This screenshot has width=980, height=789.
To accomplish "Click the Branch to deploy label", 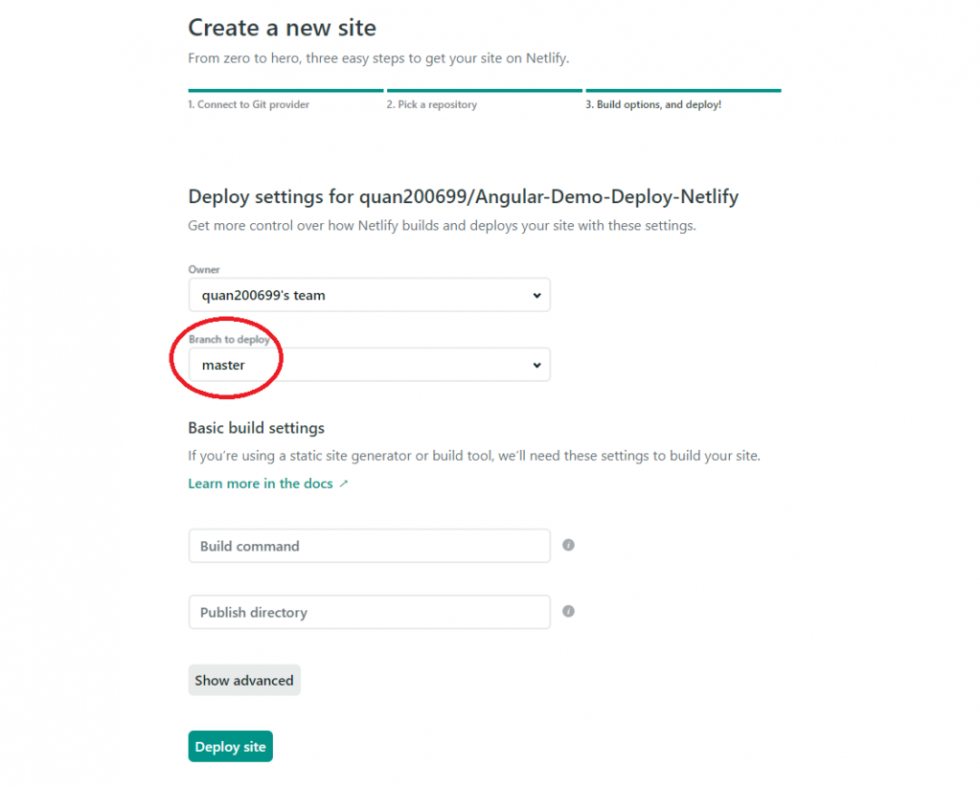I will point(229,340).
